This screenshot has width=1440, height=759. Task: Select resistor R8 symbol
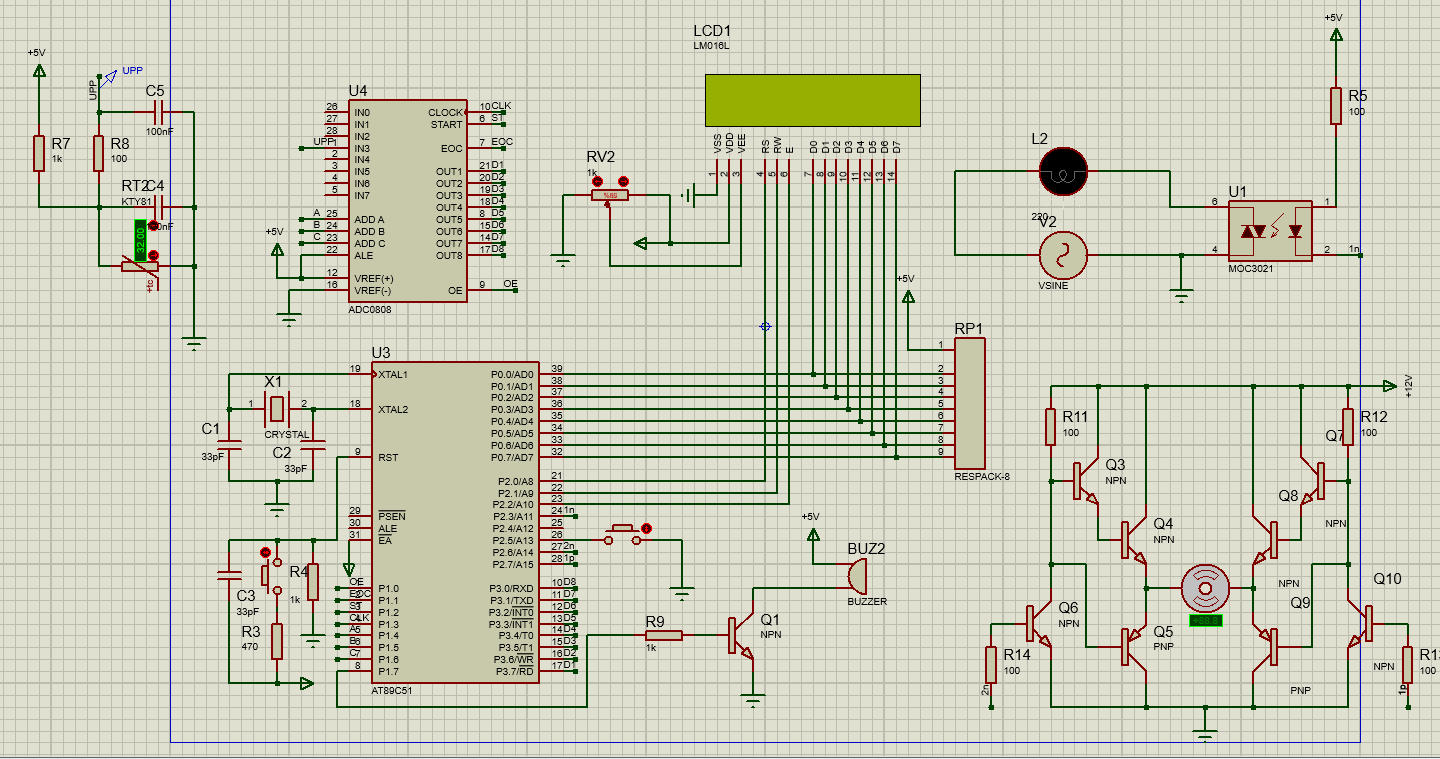(x=98, y=153)
